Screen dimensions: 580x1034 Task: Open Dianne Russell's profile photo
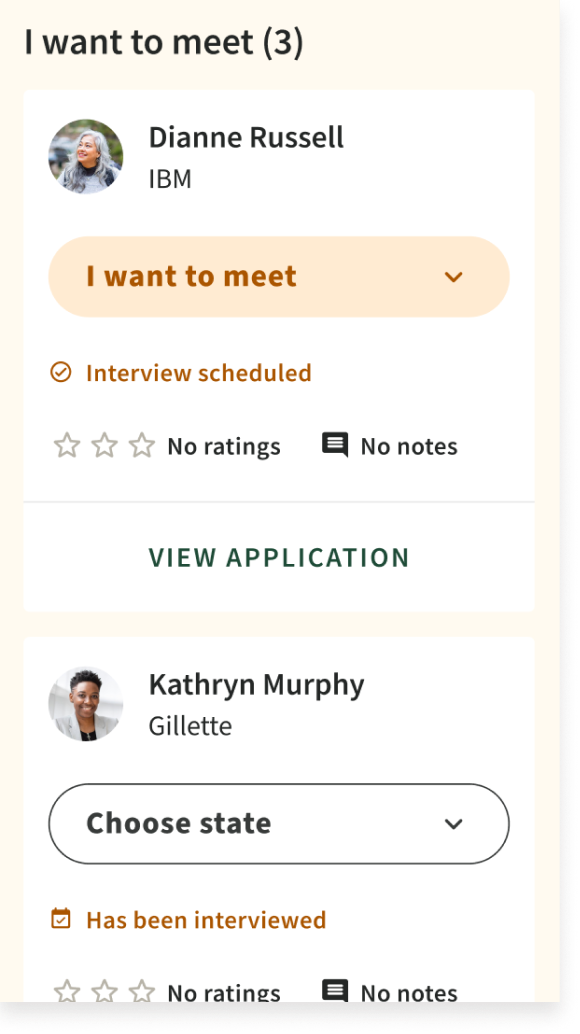(86, 156)
